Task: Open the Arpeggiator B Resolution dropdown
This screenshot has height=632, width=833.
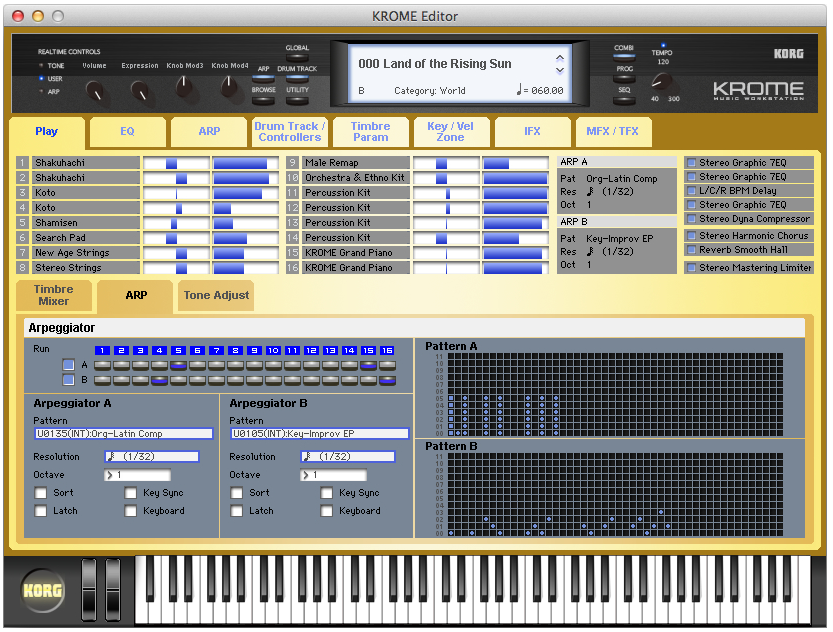Action: 348,457
